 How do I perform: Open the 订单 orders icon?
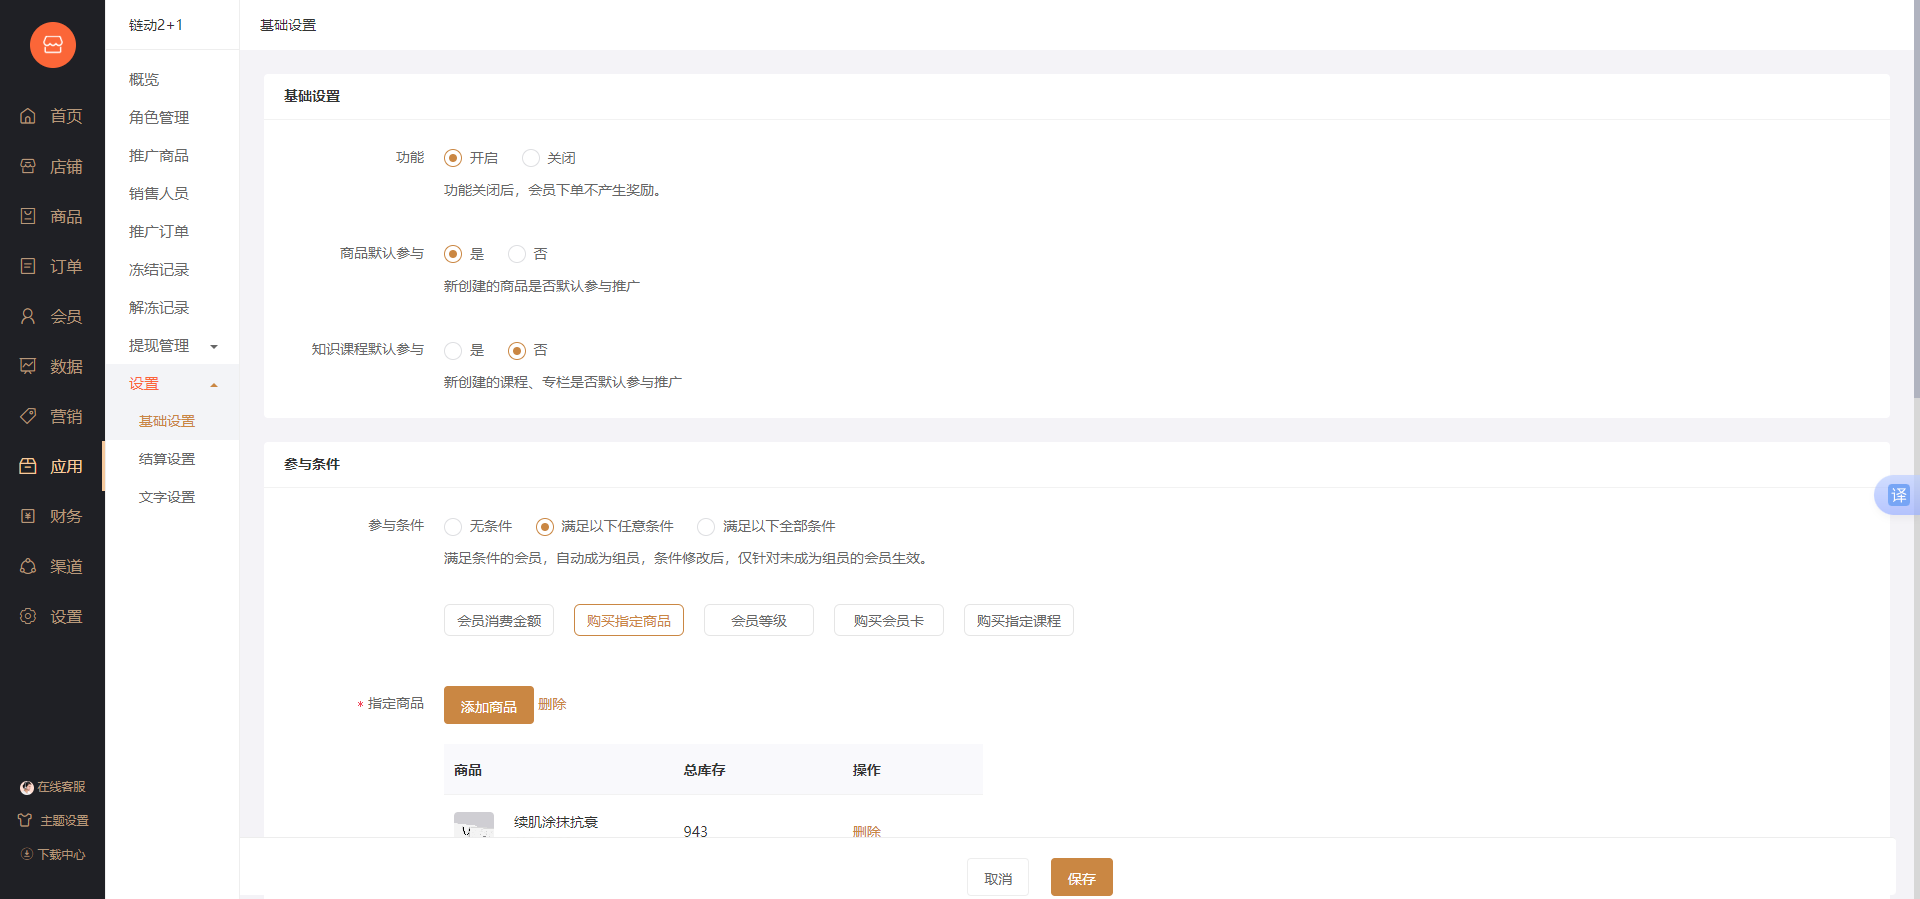(x=28, y=266)
